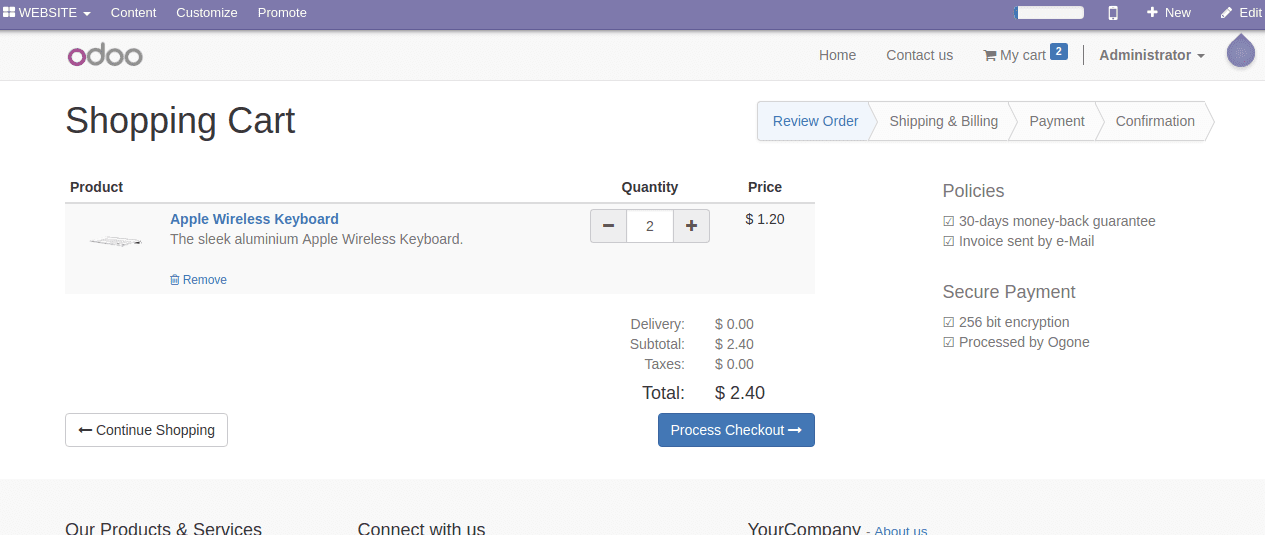1265x535 pixels.
Task: Open the Content menu
Action: [133, 13]
